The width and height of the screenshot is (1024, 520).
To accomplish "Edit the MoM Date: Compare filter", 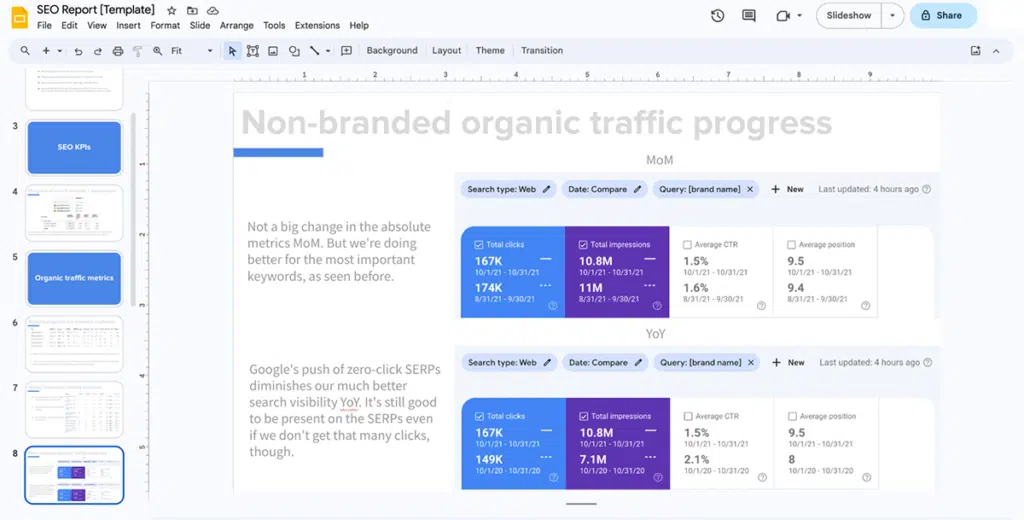I will 605,189.
